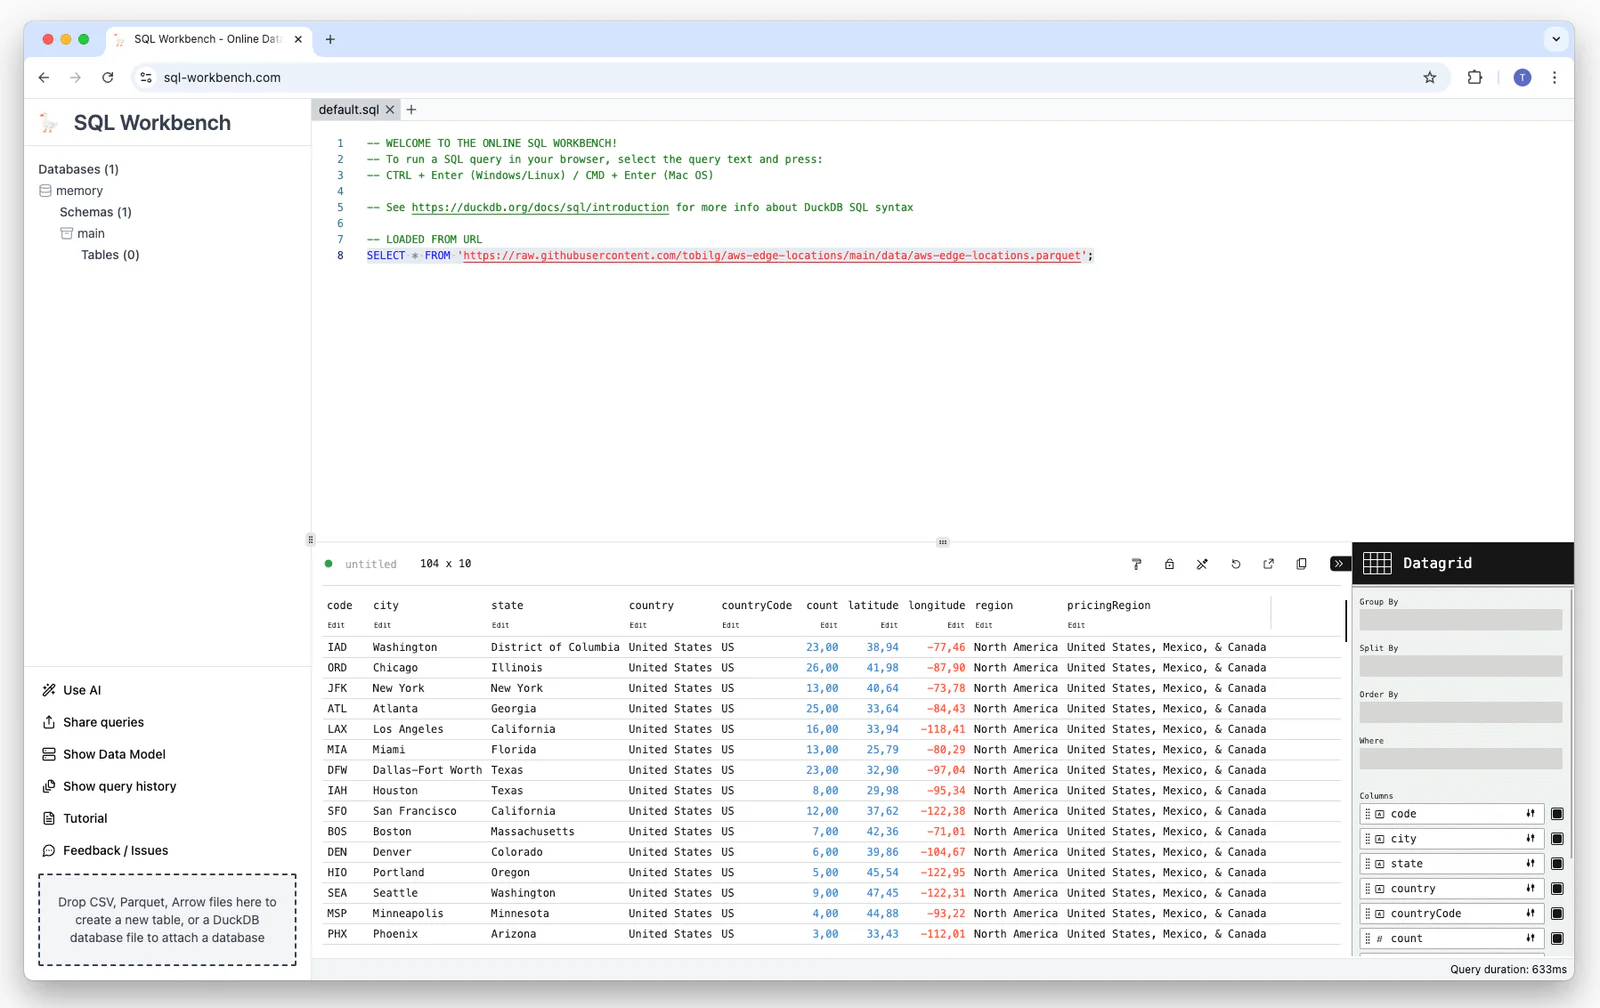Add a new SQL editor tab
The image size is (1600, 1008).
click(x=411, y=110)
